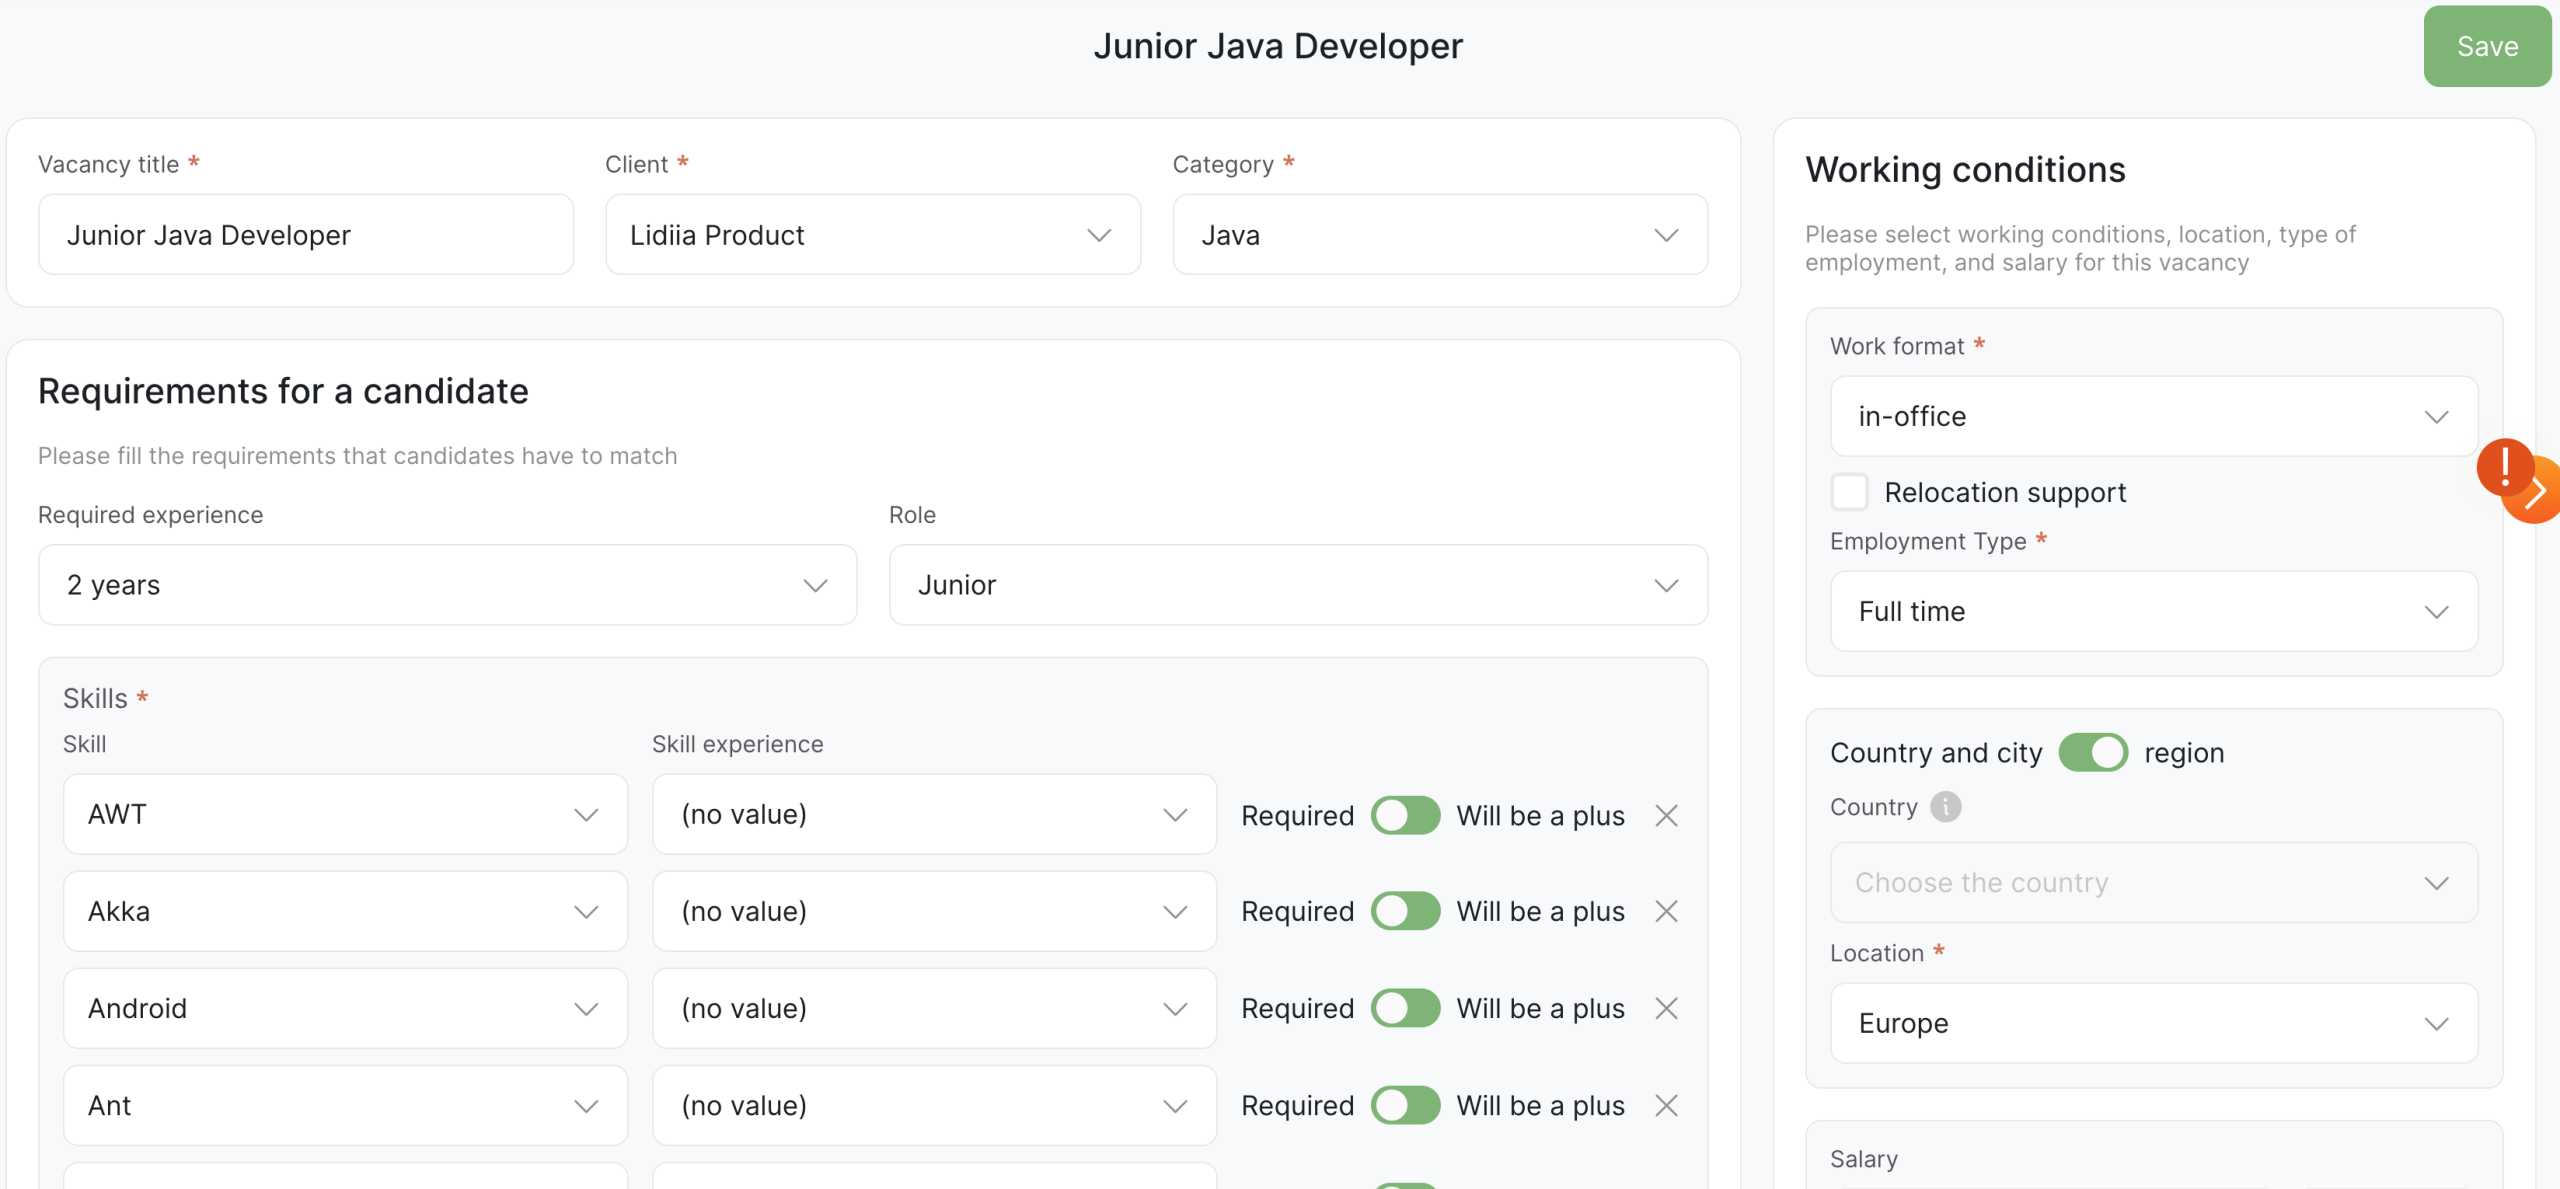This screenshot has height=1189, width=2560.
Task: Delete the Android skill row
Action: coord(1666,1008)
